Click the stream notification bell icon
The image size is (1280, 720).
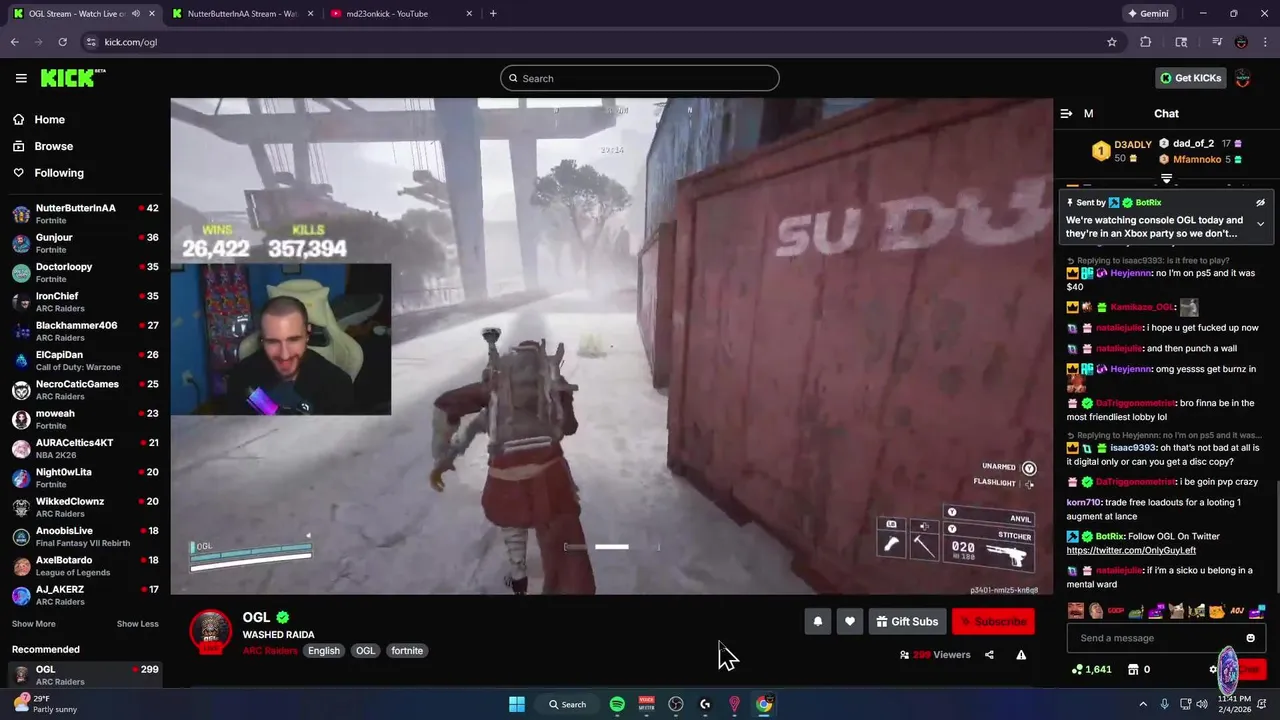[x=818, y=621]
